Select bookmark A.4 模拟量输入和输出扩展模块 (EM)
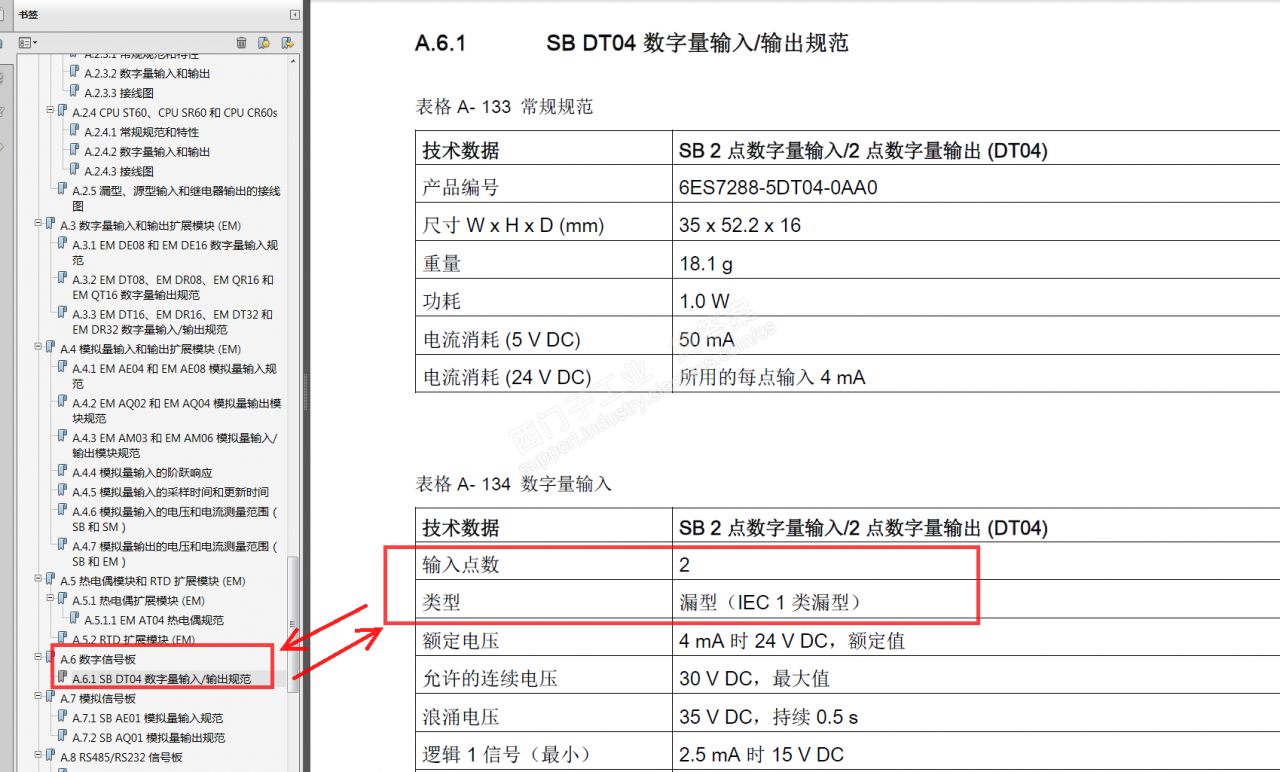This screenshot has width=1280, height=772. 150,349
